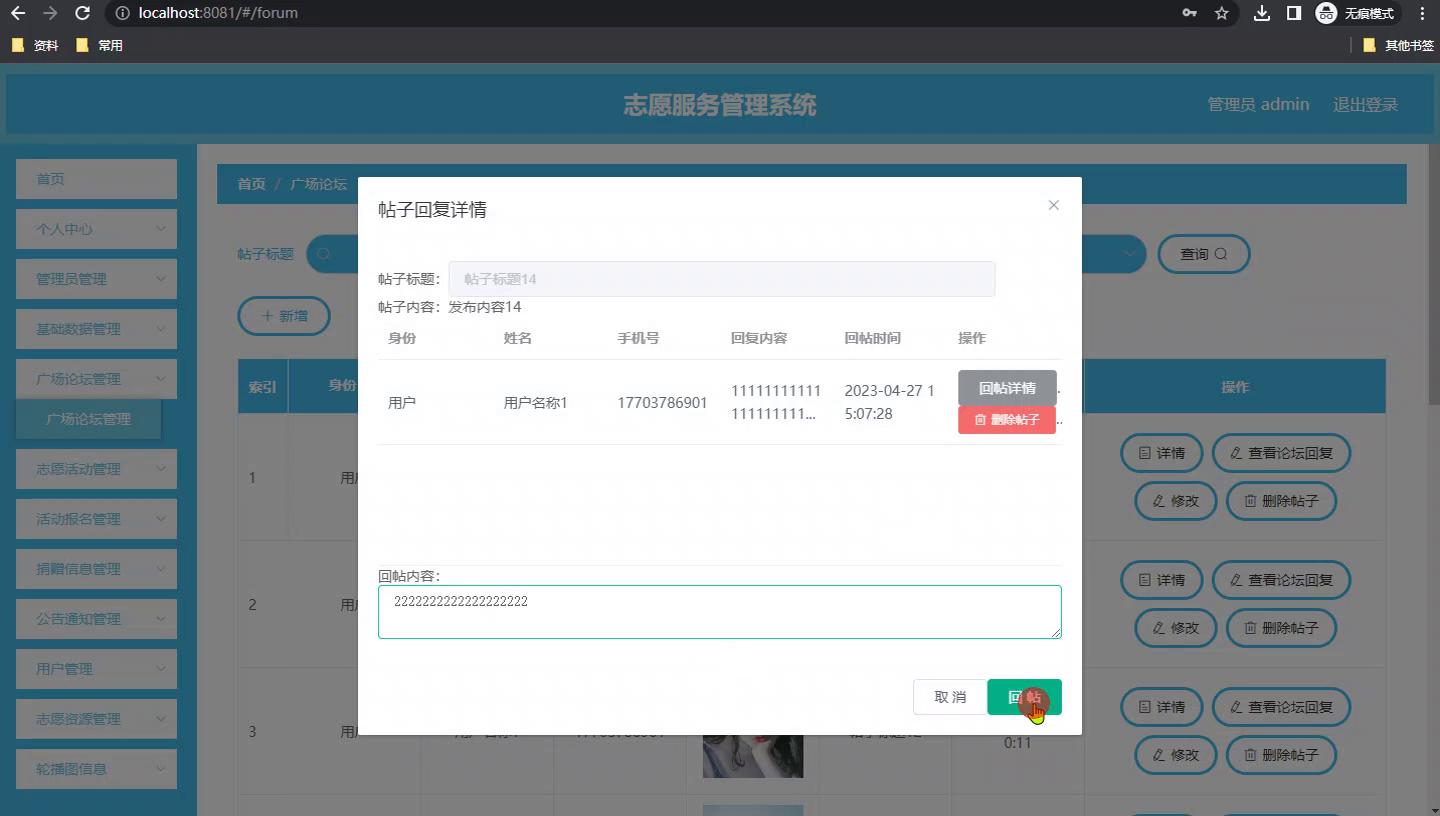Click 首页 breadcrumb link
1440x816 pixels.
251,184
